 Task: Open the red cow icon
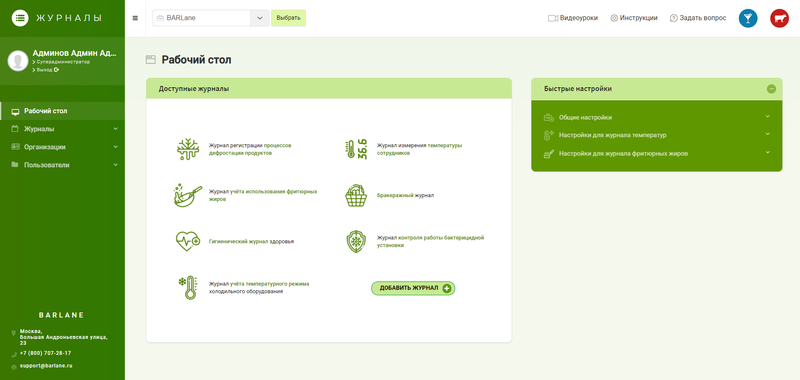[x=779, y=18]
